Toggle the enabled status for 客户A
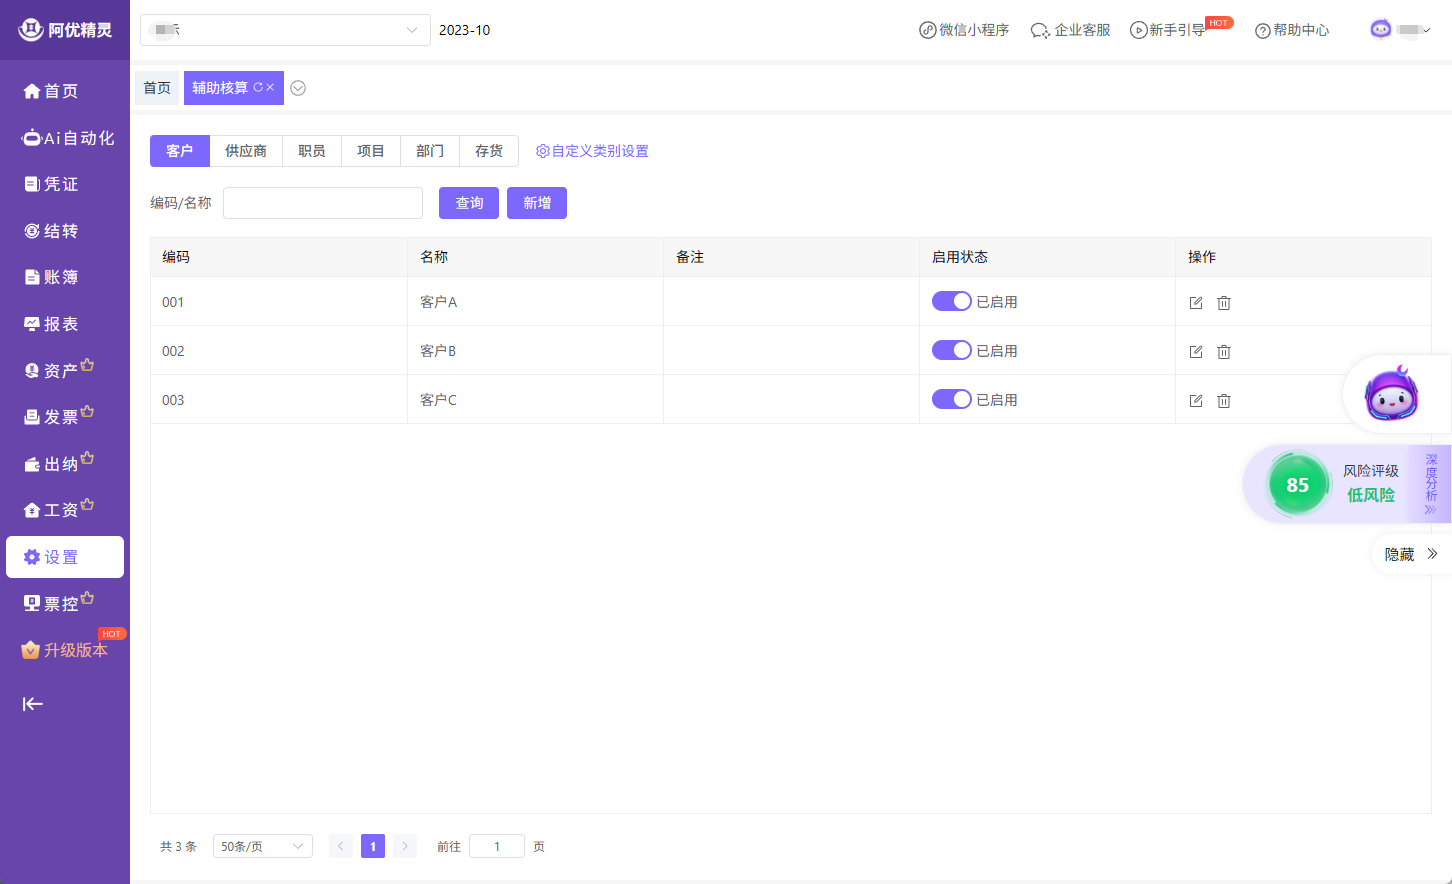 click(951, 302)
